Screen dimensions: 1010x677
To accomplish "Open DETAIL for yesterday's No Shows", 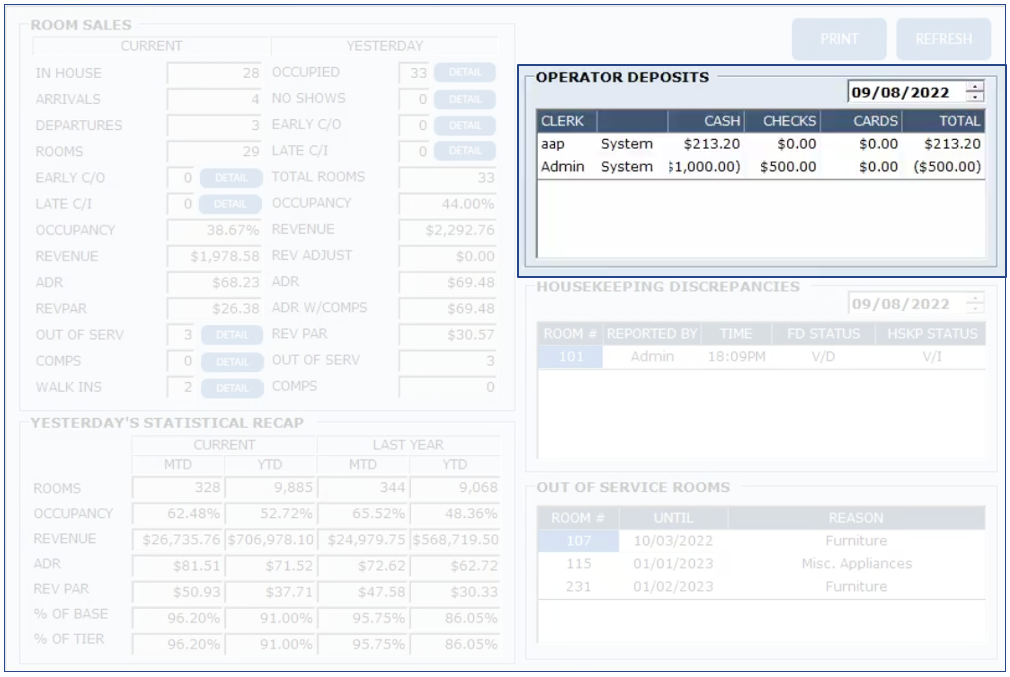I will click(x=464, y=99).
